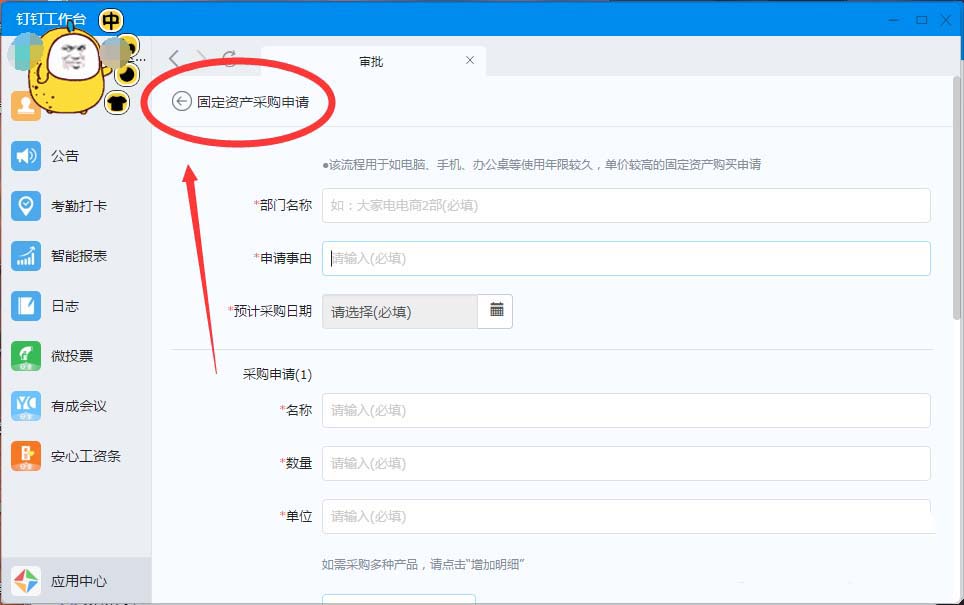The image size is (964, 605).
Task: Open the 公告 announcement icon
Action: (26, 156)
